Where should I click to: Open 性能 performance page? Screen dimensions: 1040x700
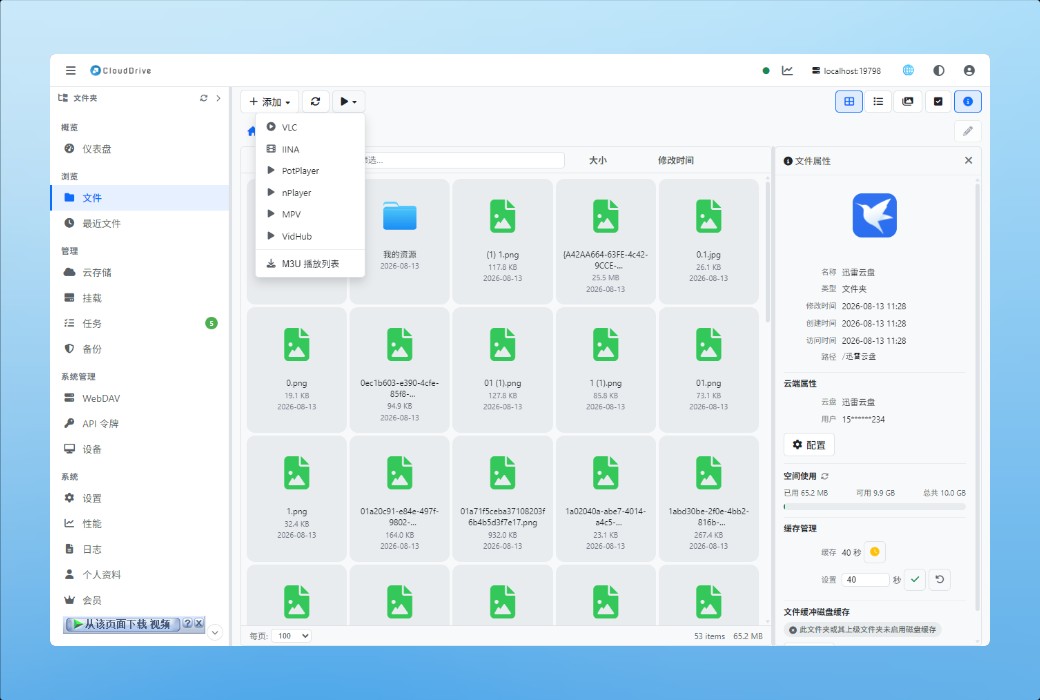click(x=139, y=524)
